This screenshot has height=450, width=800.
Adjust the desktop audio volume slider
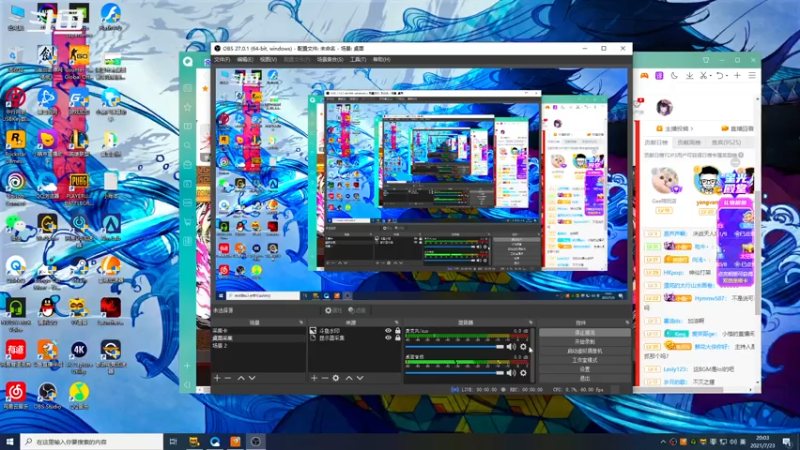(x=455, y=373)
